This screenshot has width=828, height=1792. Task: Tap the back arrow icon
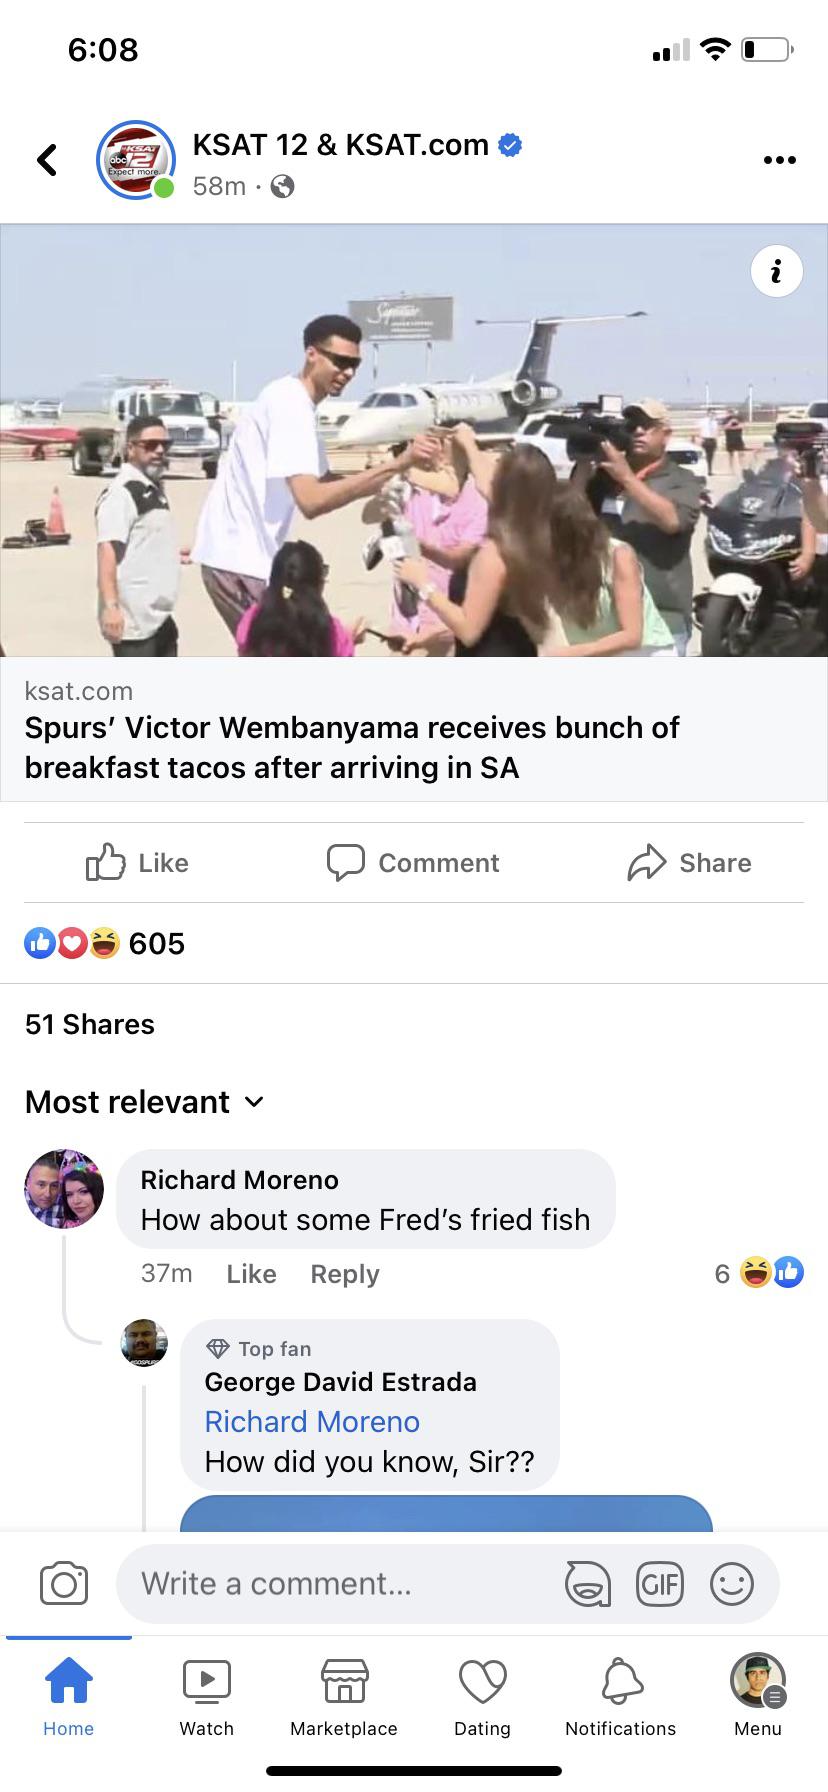click(47, 160)
